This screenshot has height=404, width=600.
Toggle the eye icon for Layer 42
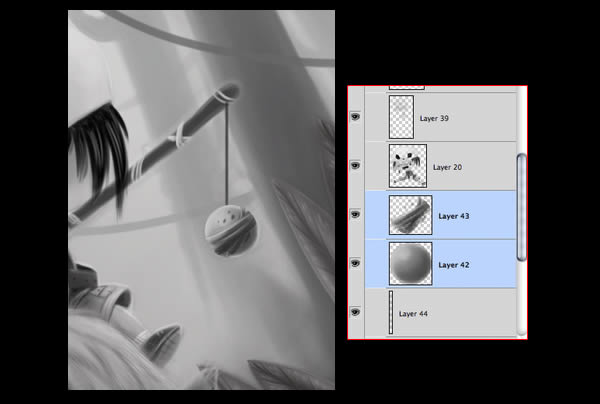tap(355, 264)
